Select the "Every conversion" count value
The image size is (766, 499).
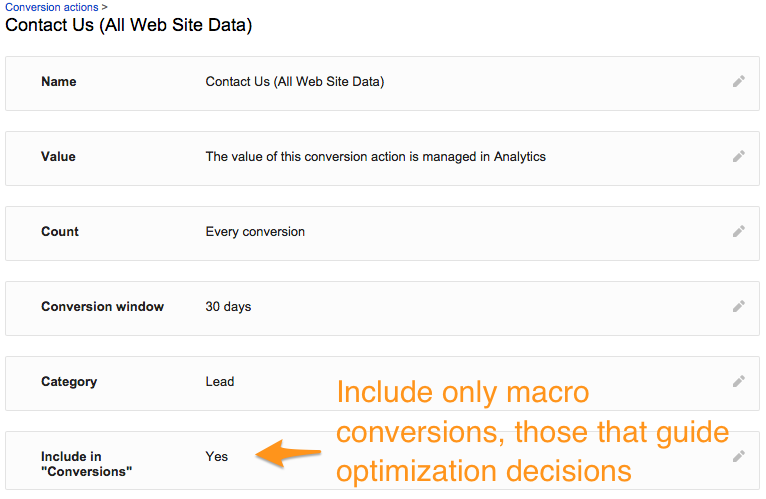[255, 232]
